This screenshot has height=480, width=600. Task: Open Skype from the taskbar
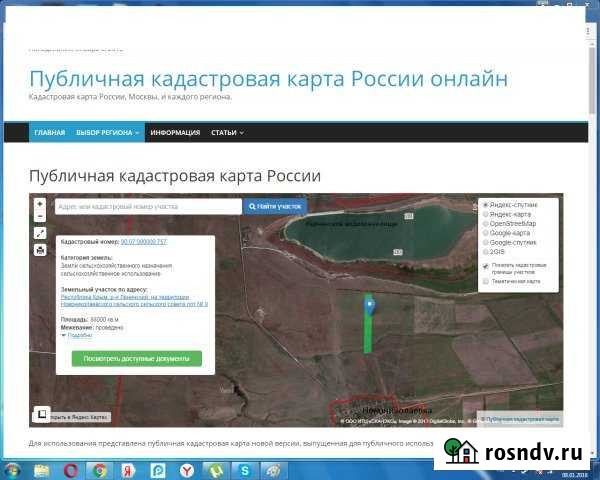(x=244, y=469)
